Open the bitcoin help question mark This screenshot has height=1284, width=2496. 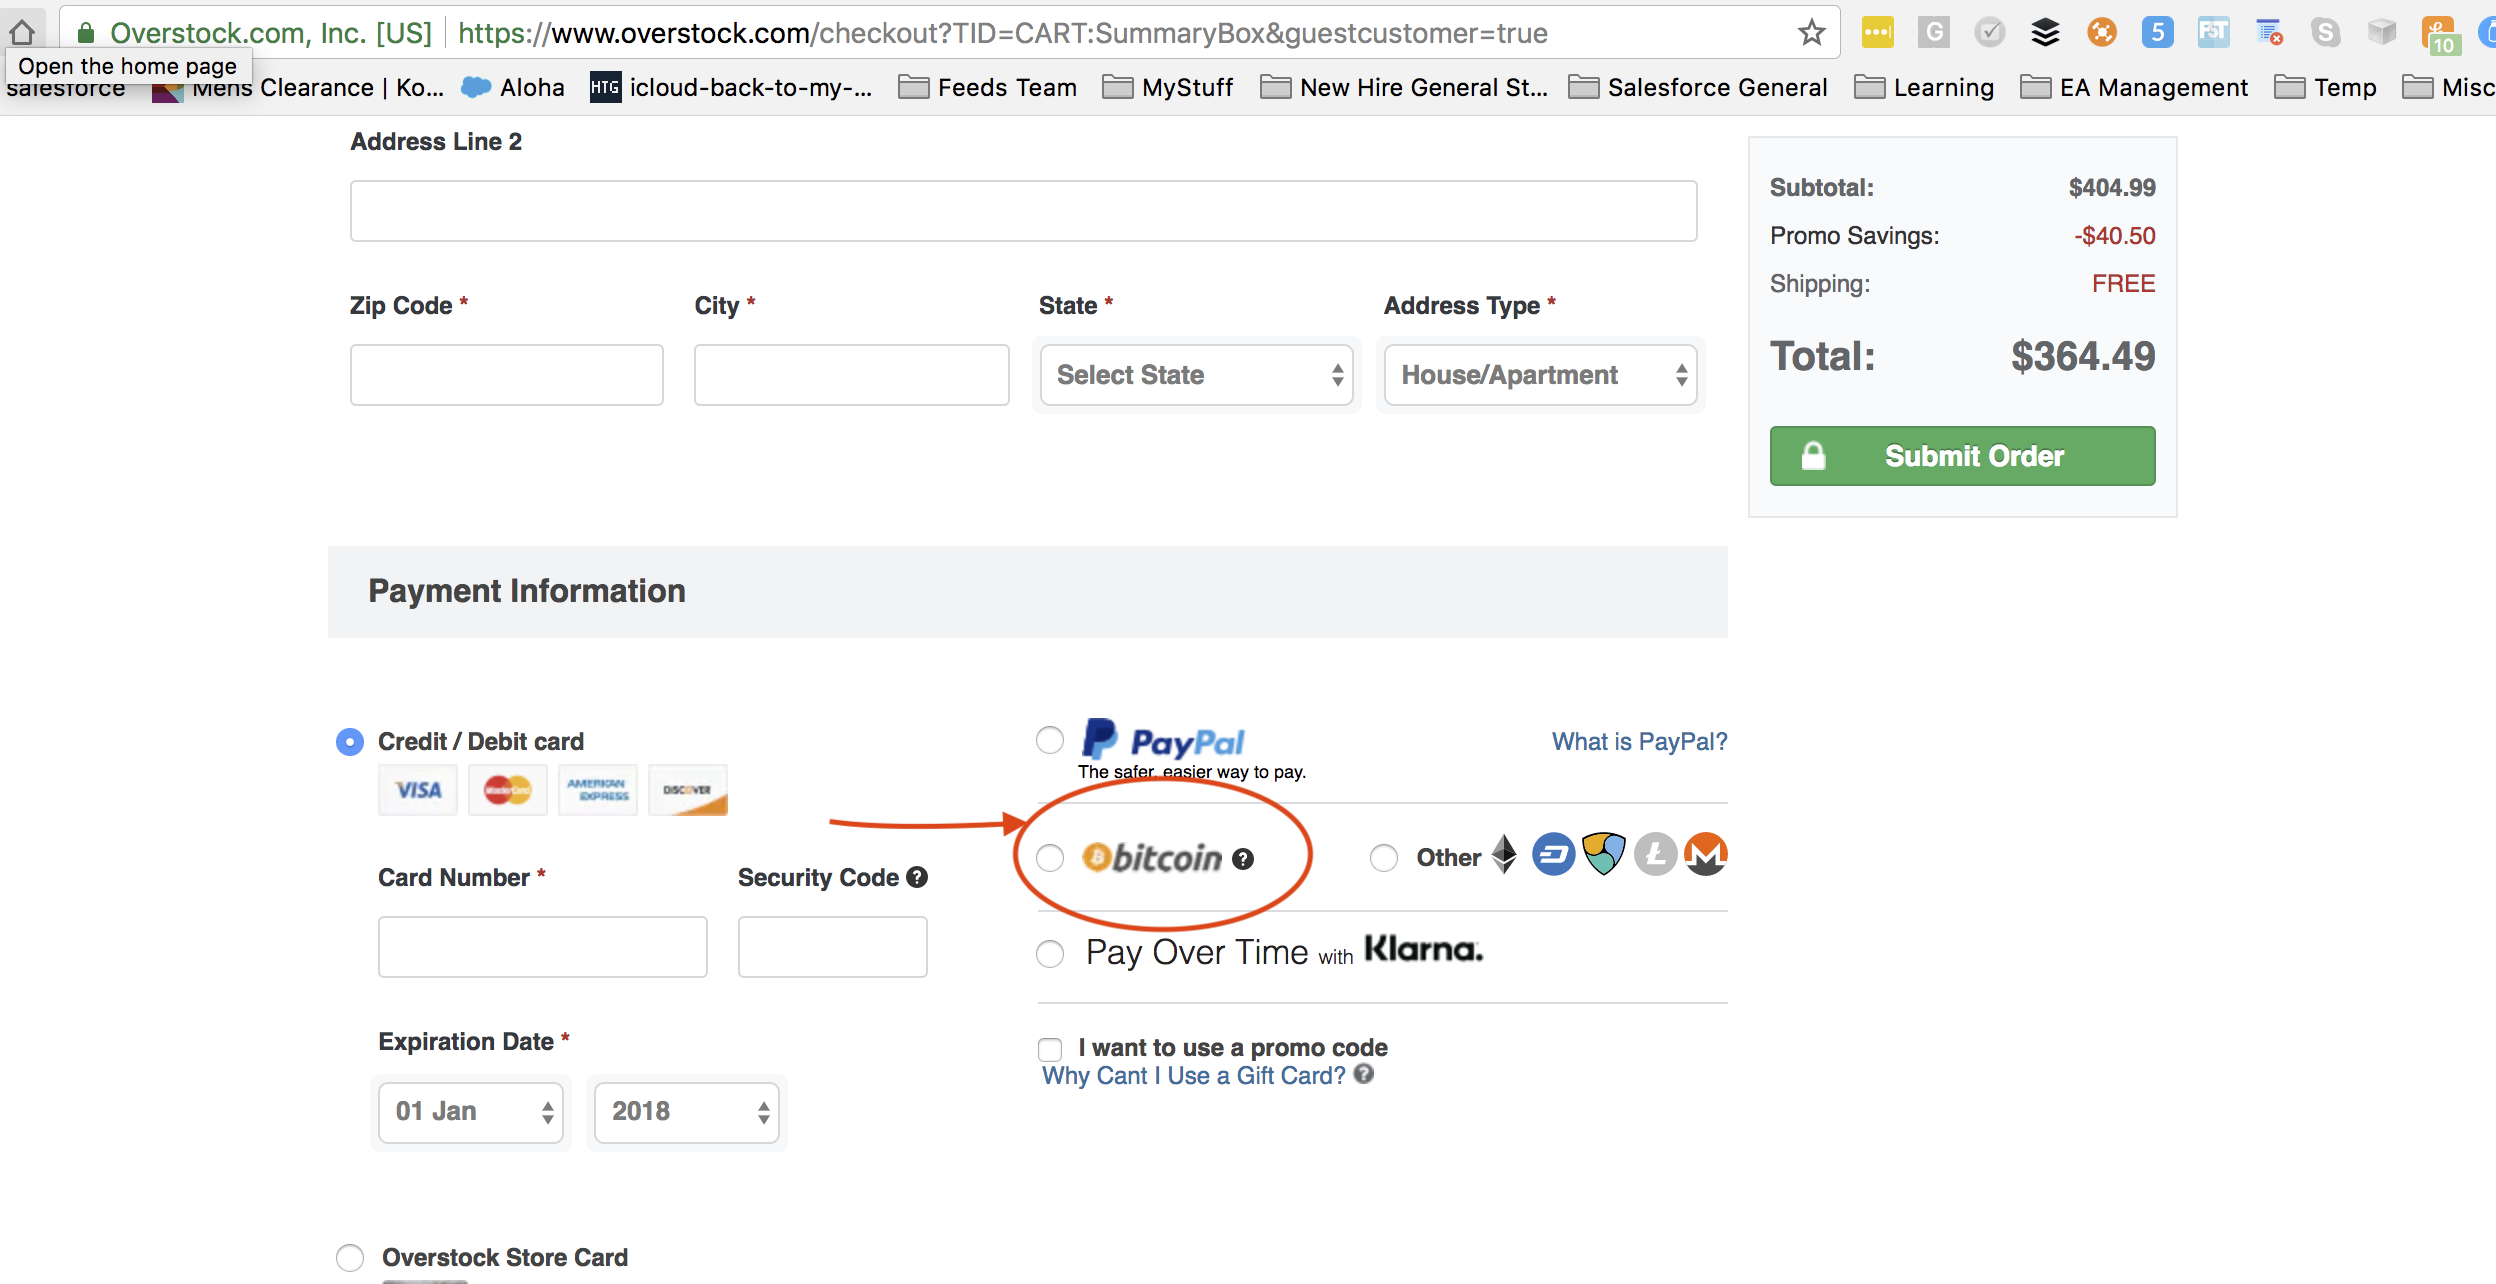[1243, 859]
